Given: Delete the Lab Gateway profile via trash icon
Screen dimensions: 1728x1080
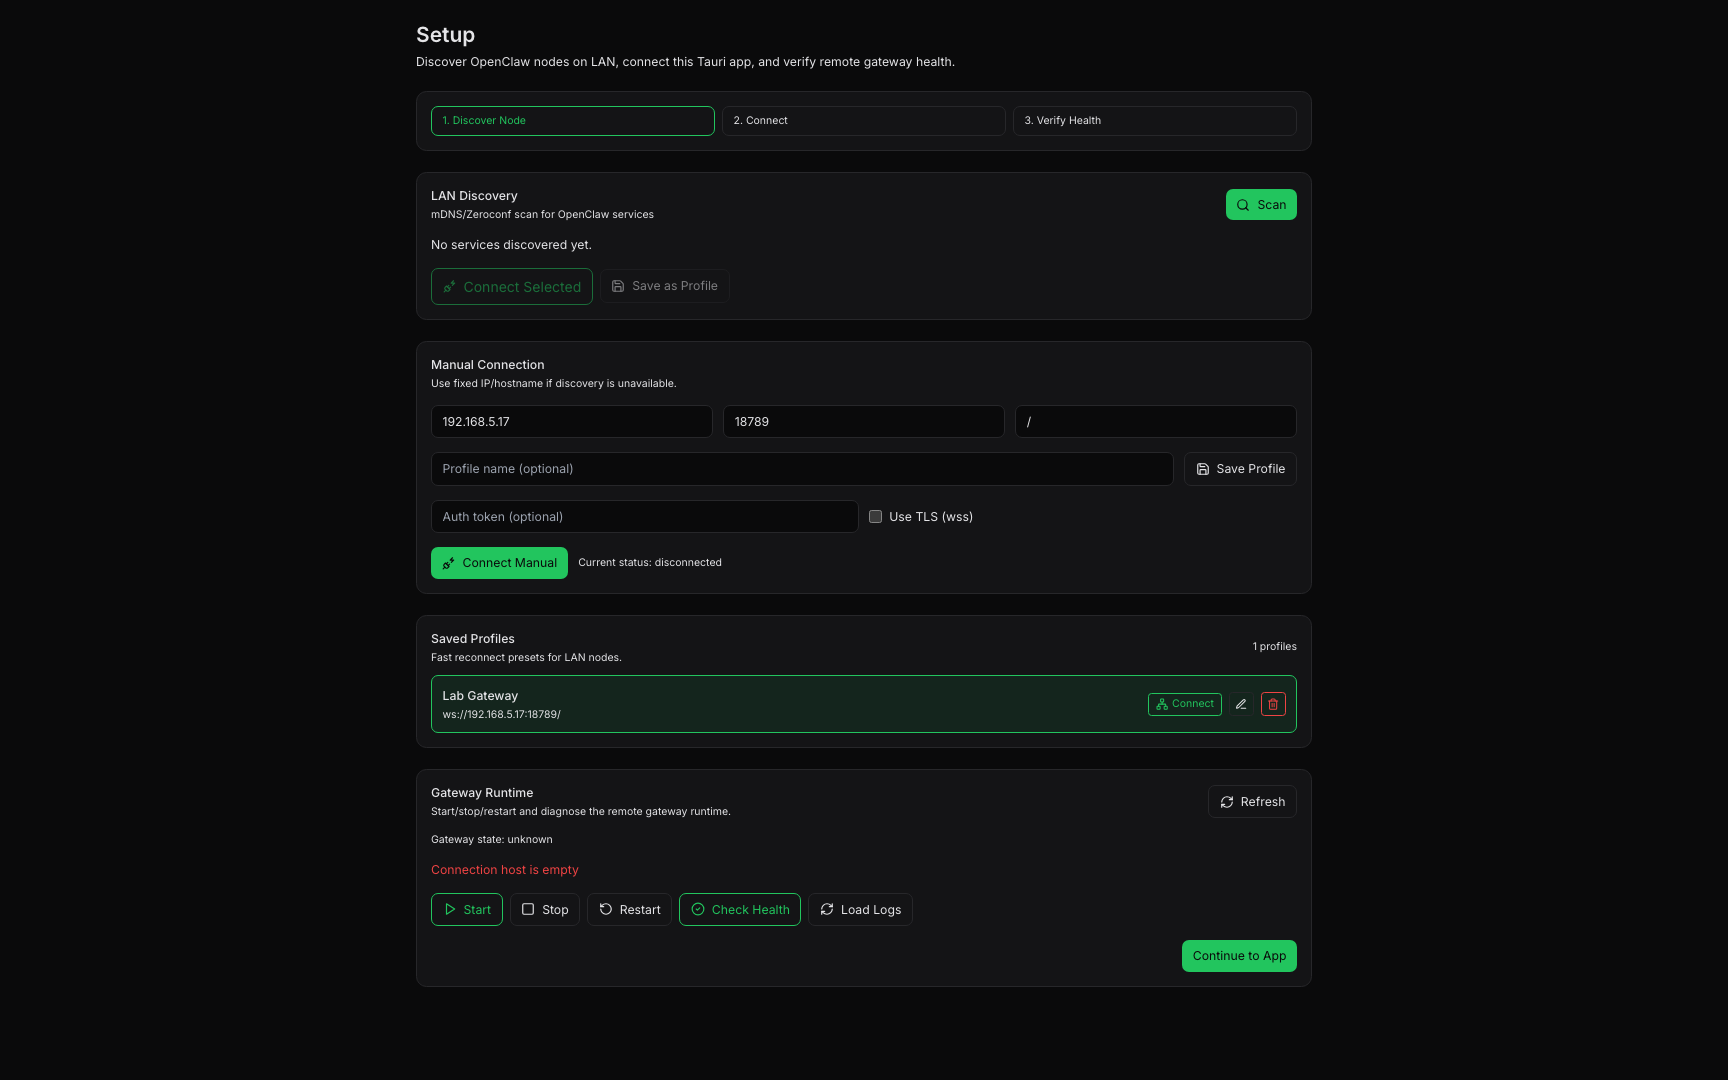Looking at the screenshot, I should coord(1272,704).
